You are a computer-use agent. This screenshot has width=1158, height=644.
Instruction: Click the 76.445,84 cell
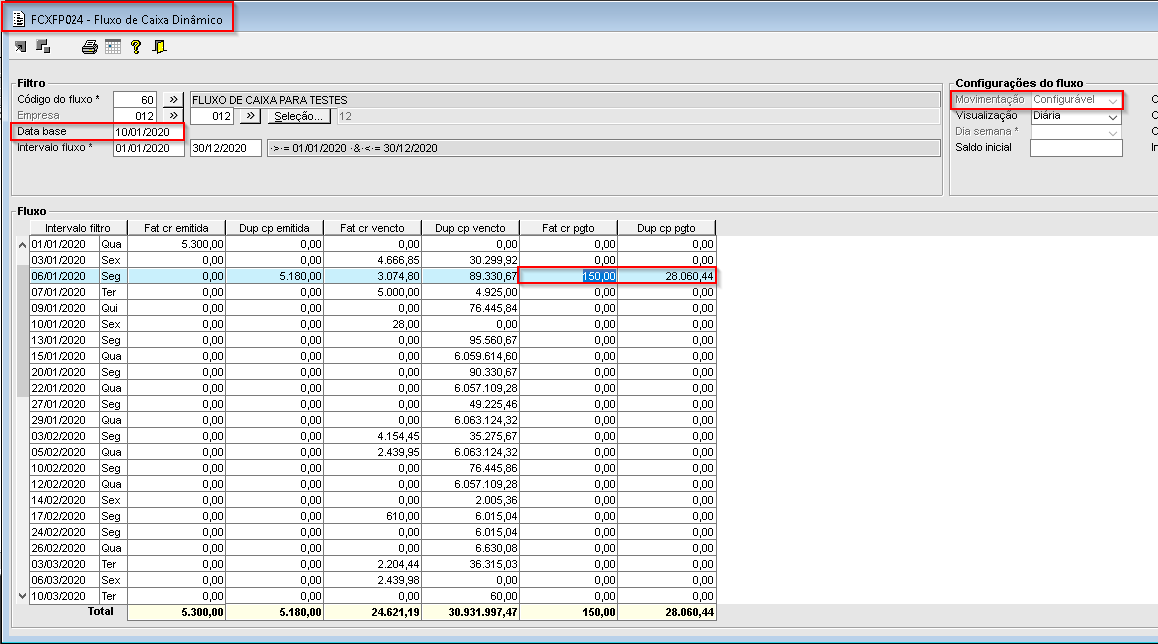470,308
